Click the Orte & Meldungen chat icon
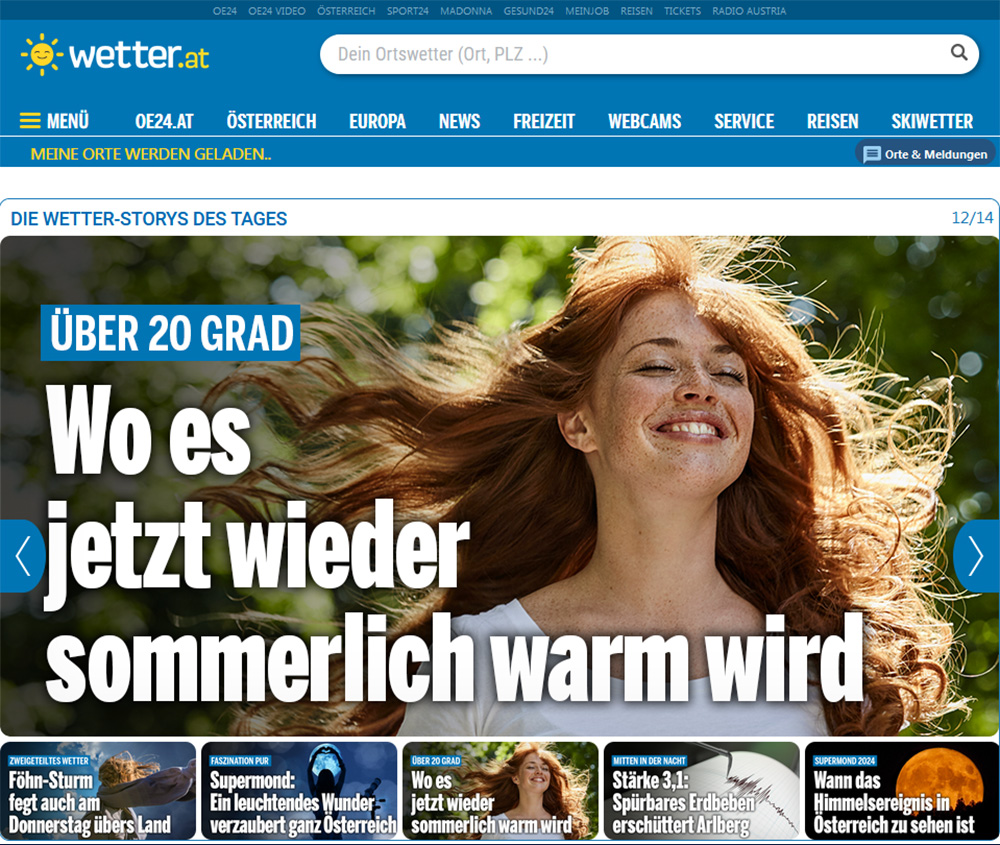 [x=871, y=154]
